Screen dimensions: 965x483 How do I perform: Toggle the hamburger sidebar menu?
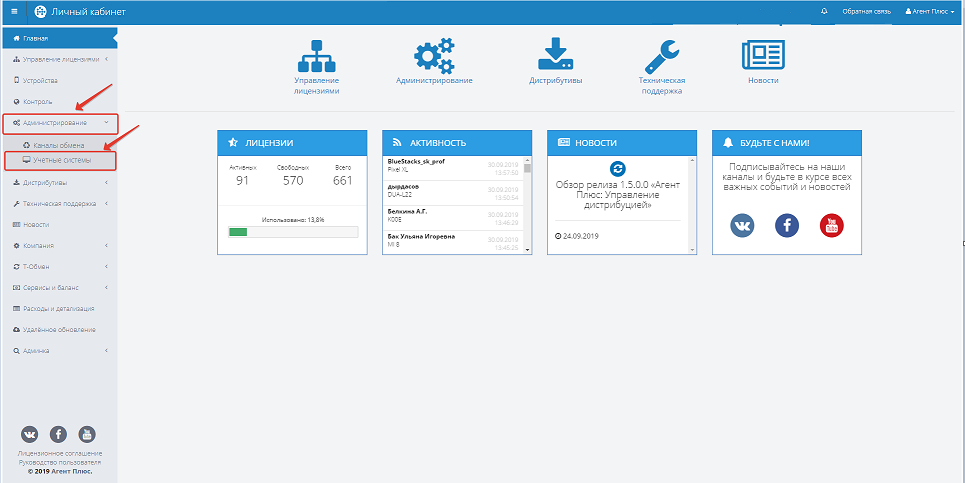(x=15, y=12)
